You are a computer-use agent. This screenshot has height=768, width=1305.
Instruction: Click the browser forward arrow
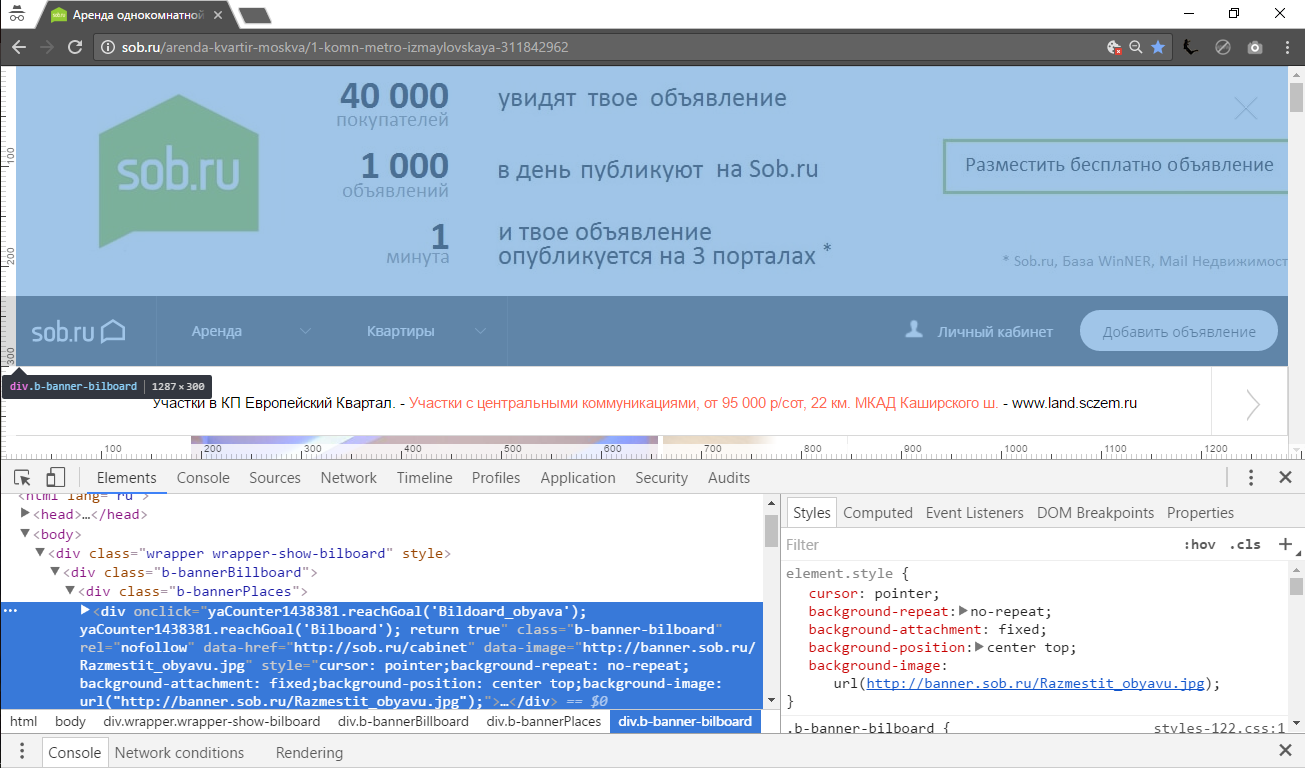coord(46,47)
